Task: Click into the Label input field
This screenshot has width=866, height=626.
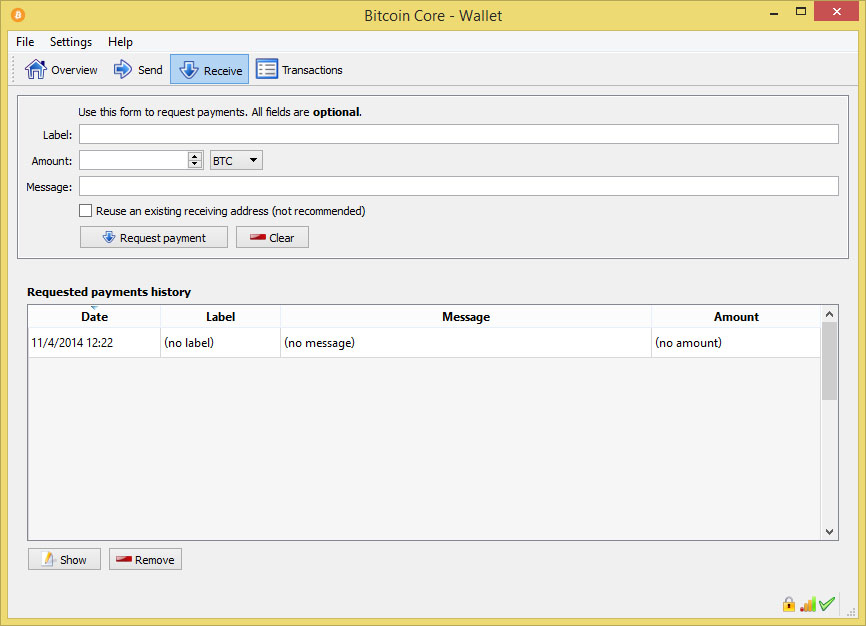Action: 458,134
